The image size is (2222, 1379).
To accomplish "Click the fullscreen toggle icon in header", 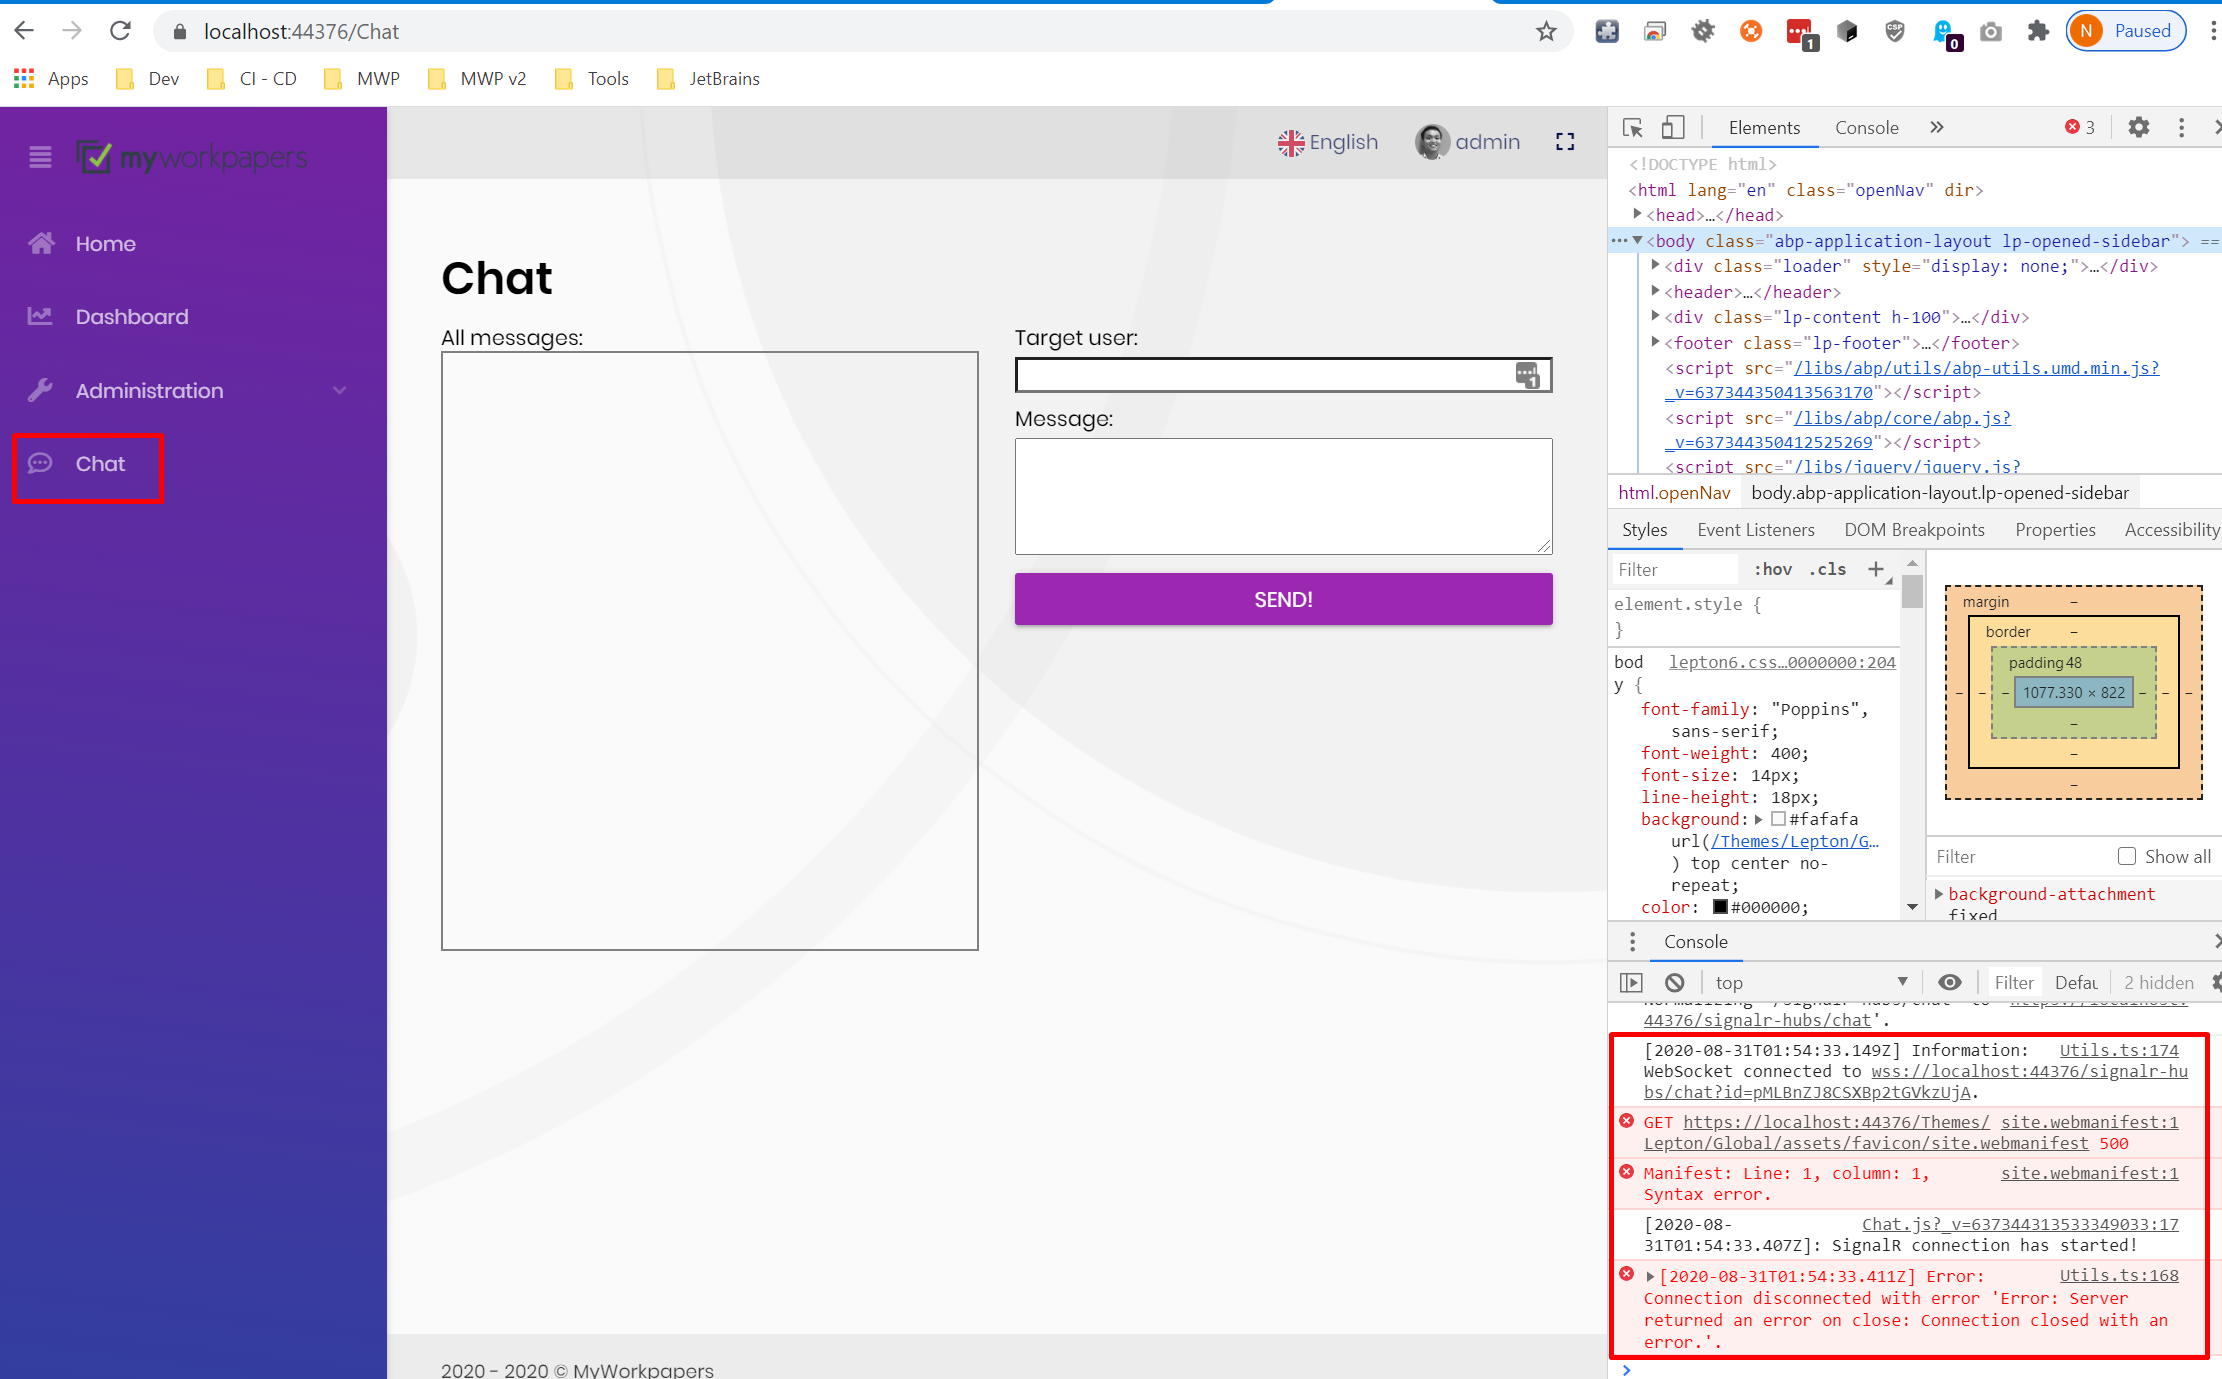I will pyautogui.click(x=1565, y=142).
